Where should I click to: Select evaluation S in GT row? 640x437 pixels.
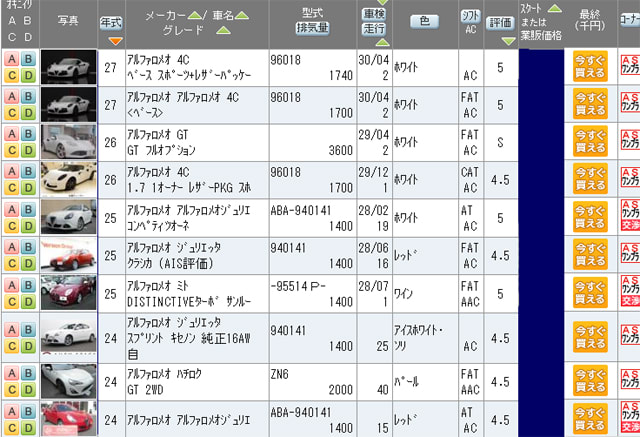(500, 142)
